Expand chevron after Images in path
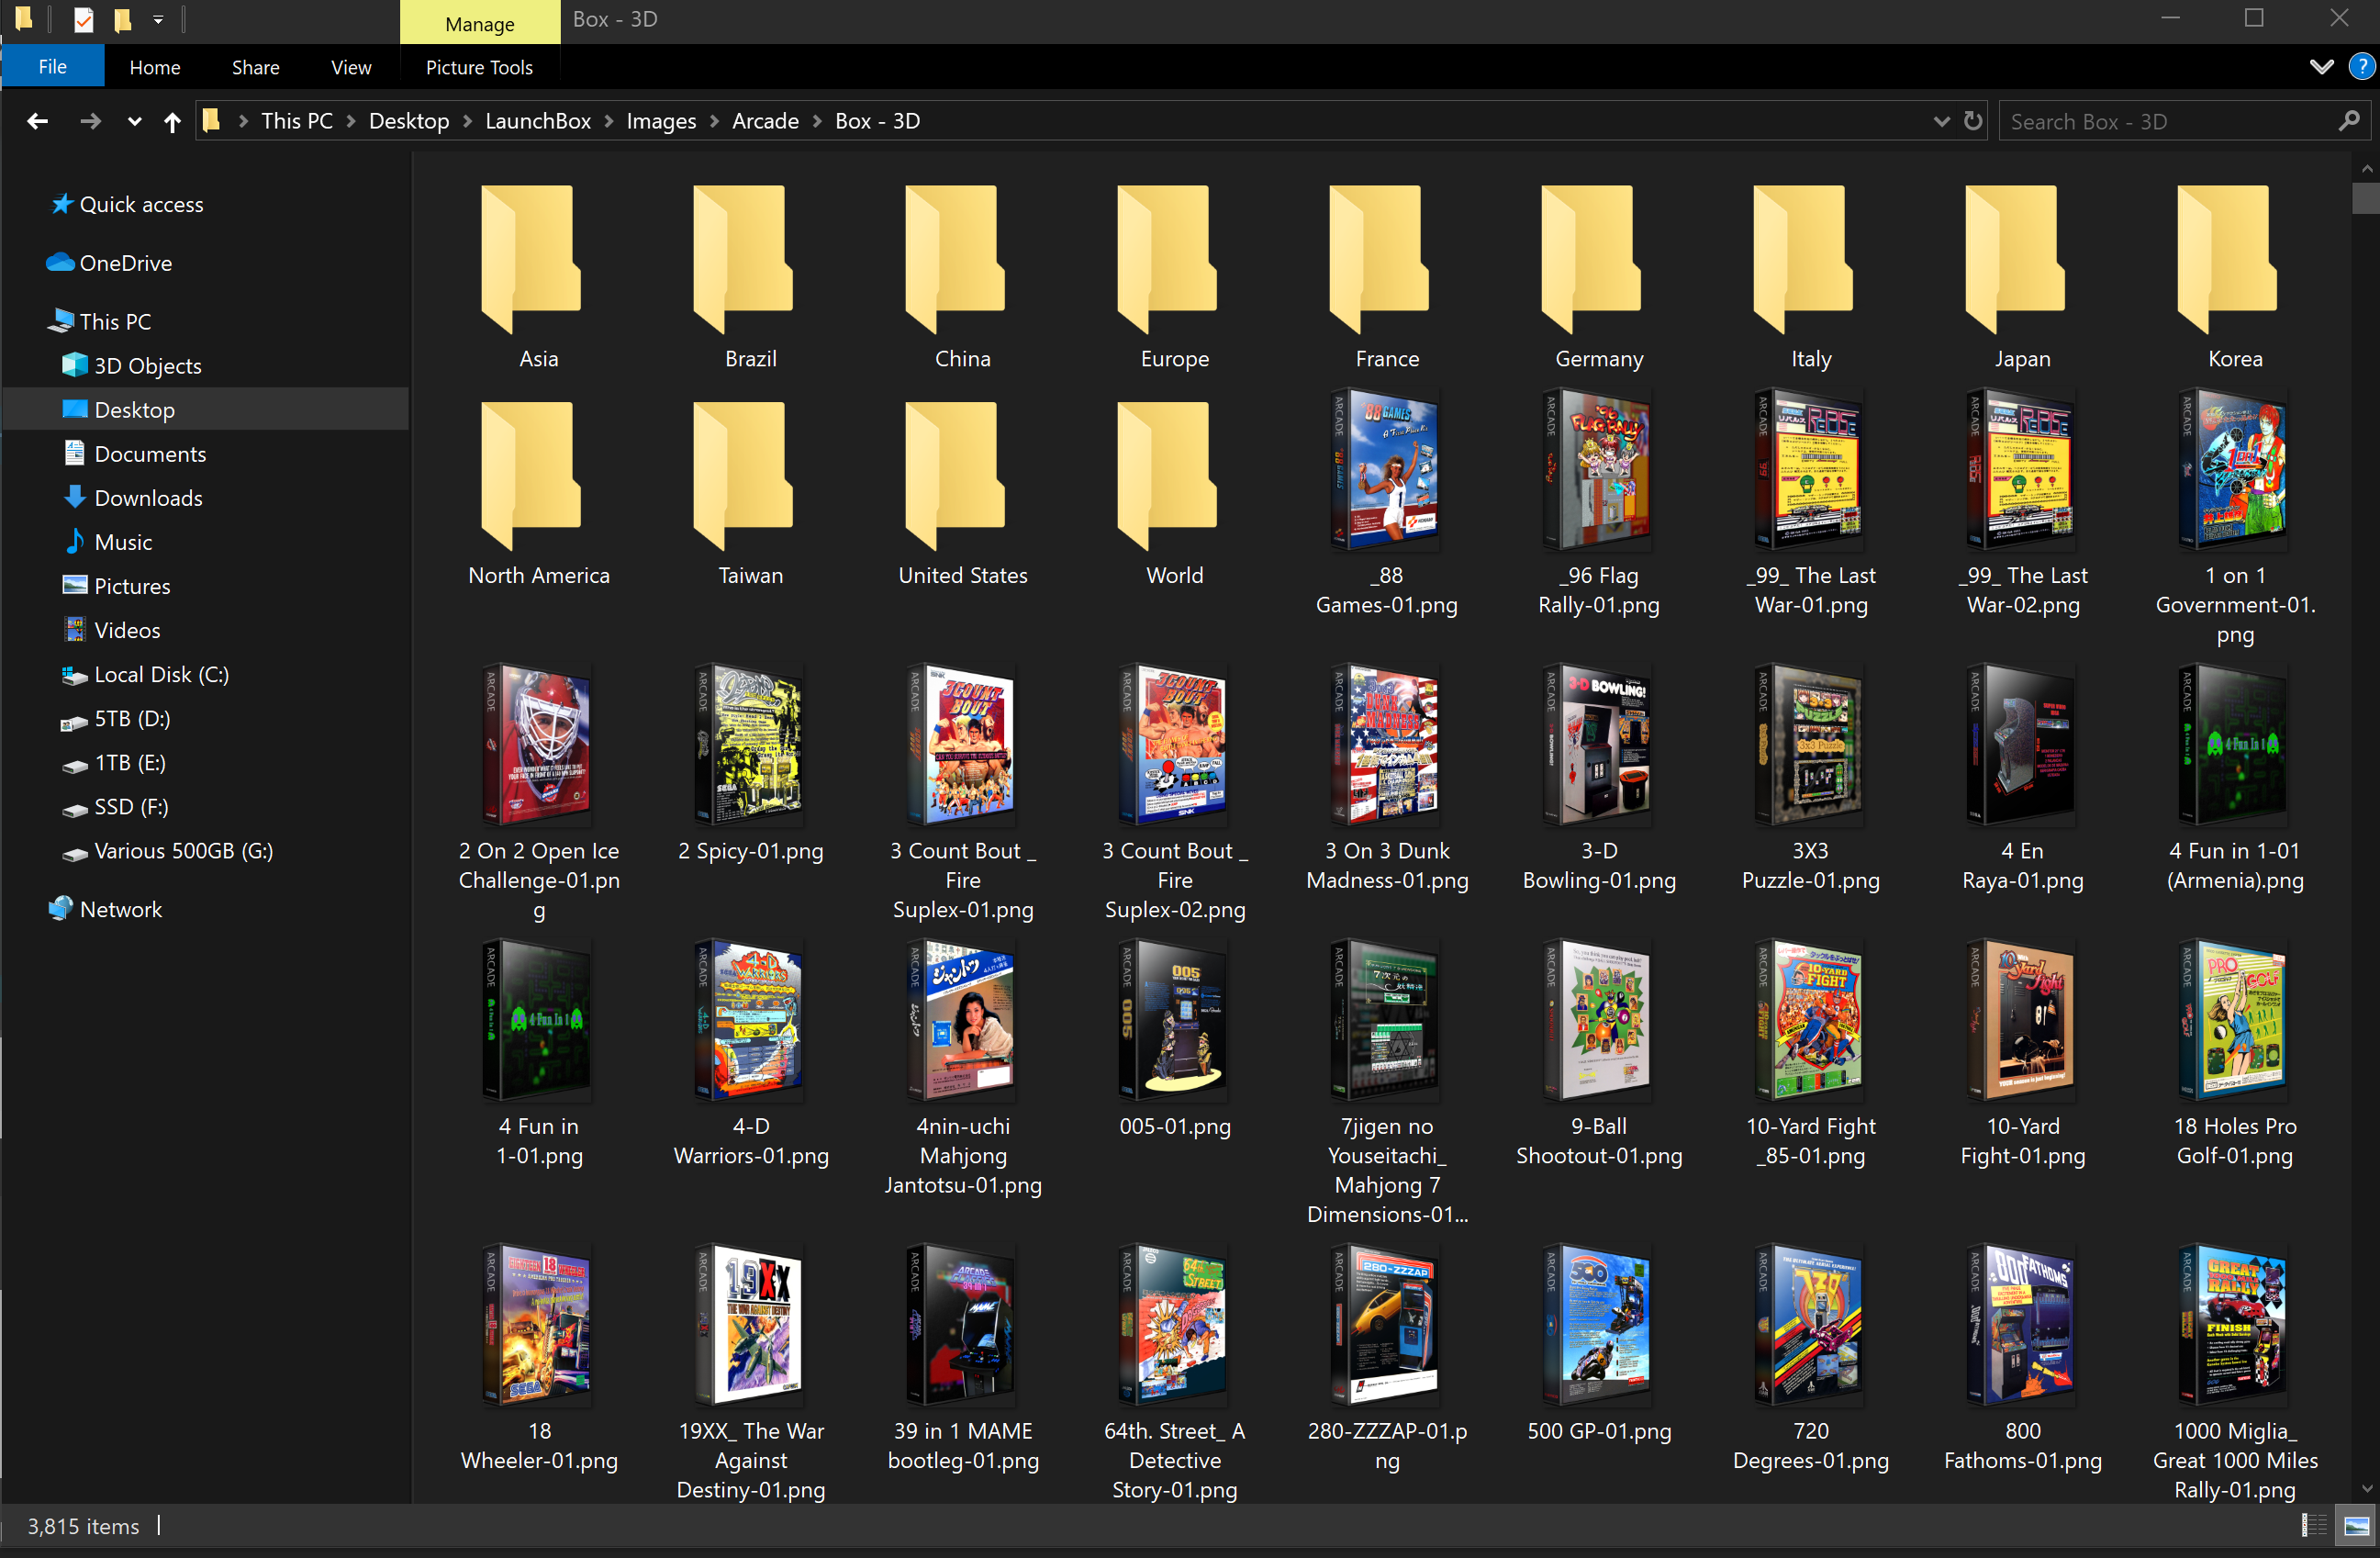The width and height of the screenshot is (2380, 1558). [714, 121]
